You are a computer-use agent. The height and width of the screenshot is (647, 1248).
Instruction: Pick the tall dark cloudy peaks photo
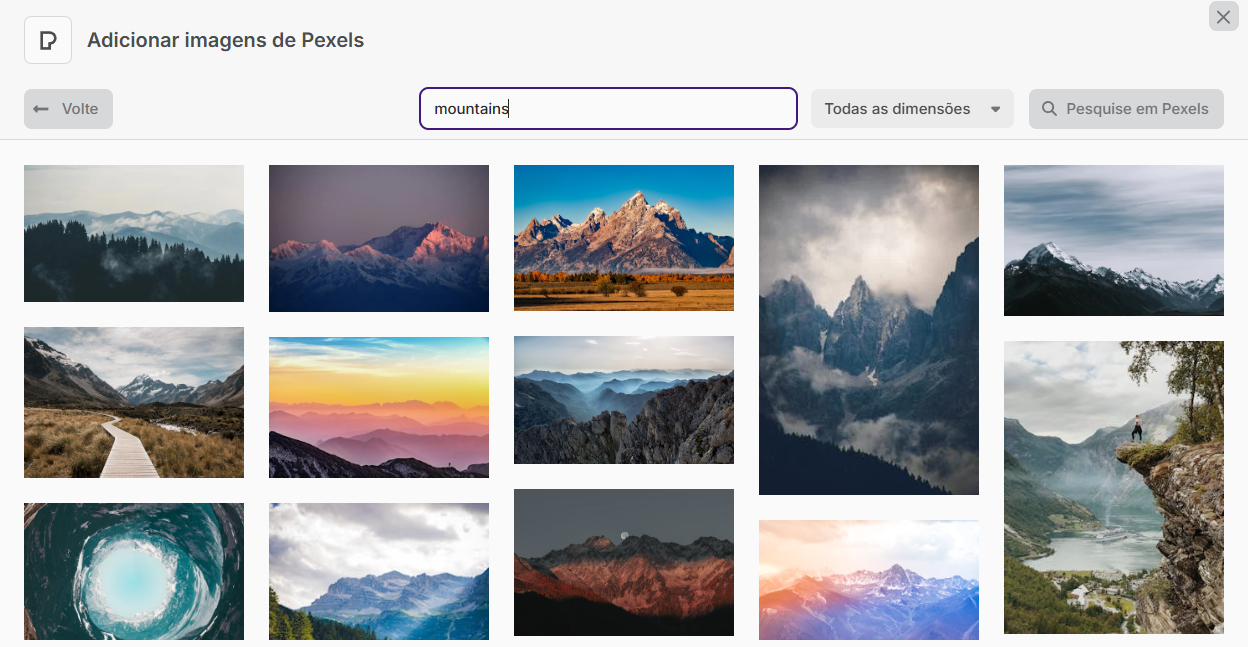(x=869, y=330)
